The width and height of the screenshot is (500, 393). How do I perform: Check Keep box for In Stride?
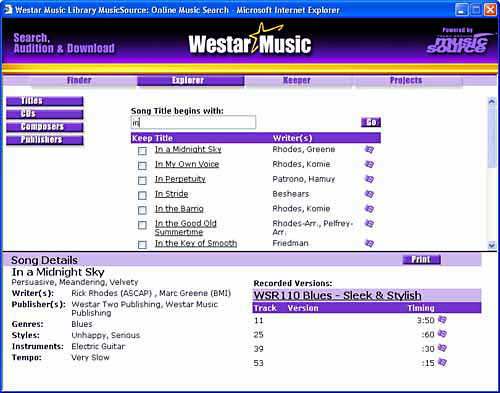142,195
